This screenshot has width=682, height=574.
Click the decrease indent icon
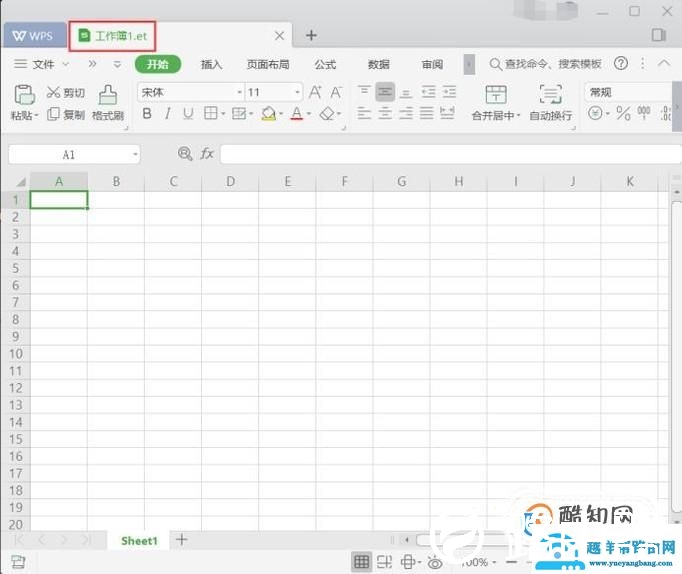point(428,92)
